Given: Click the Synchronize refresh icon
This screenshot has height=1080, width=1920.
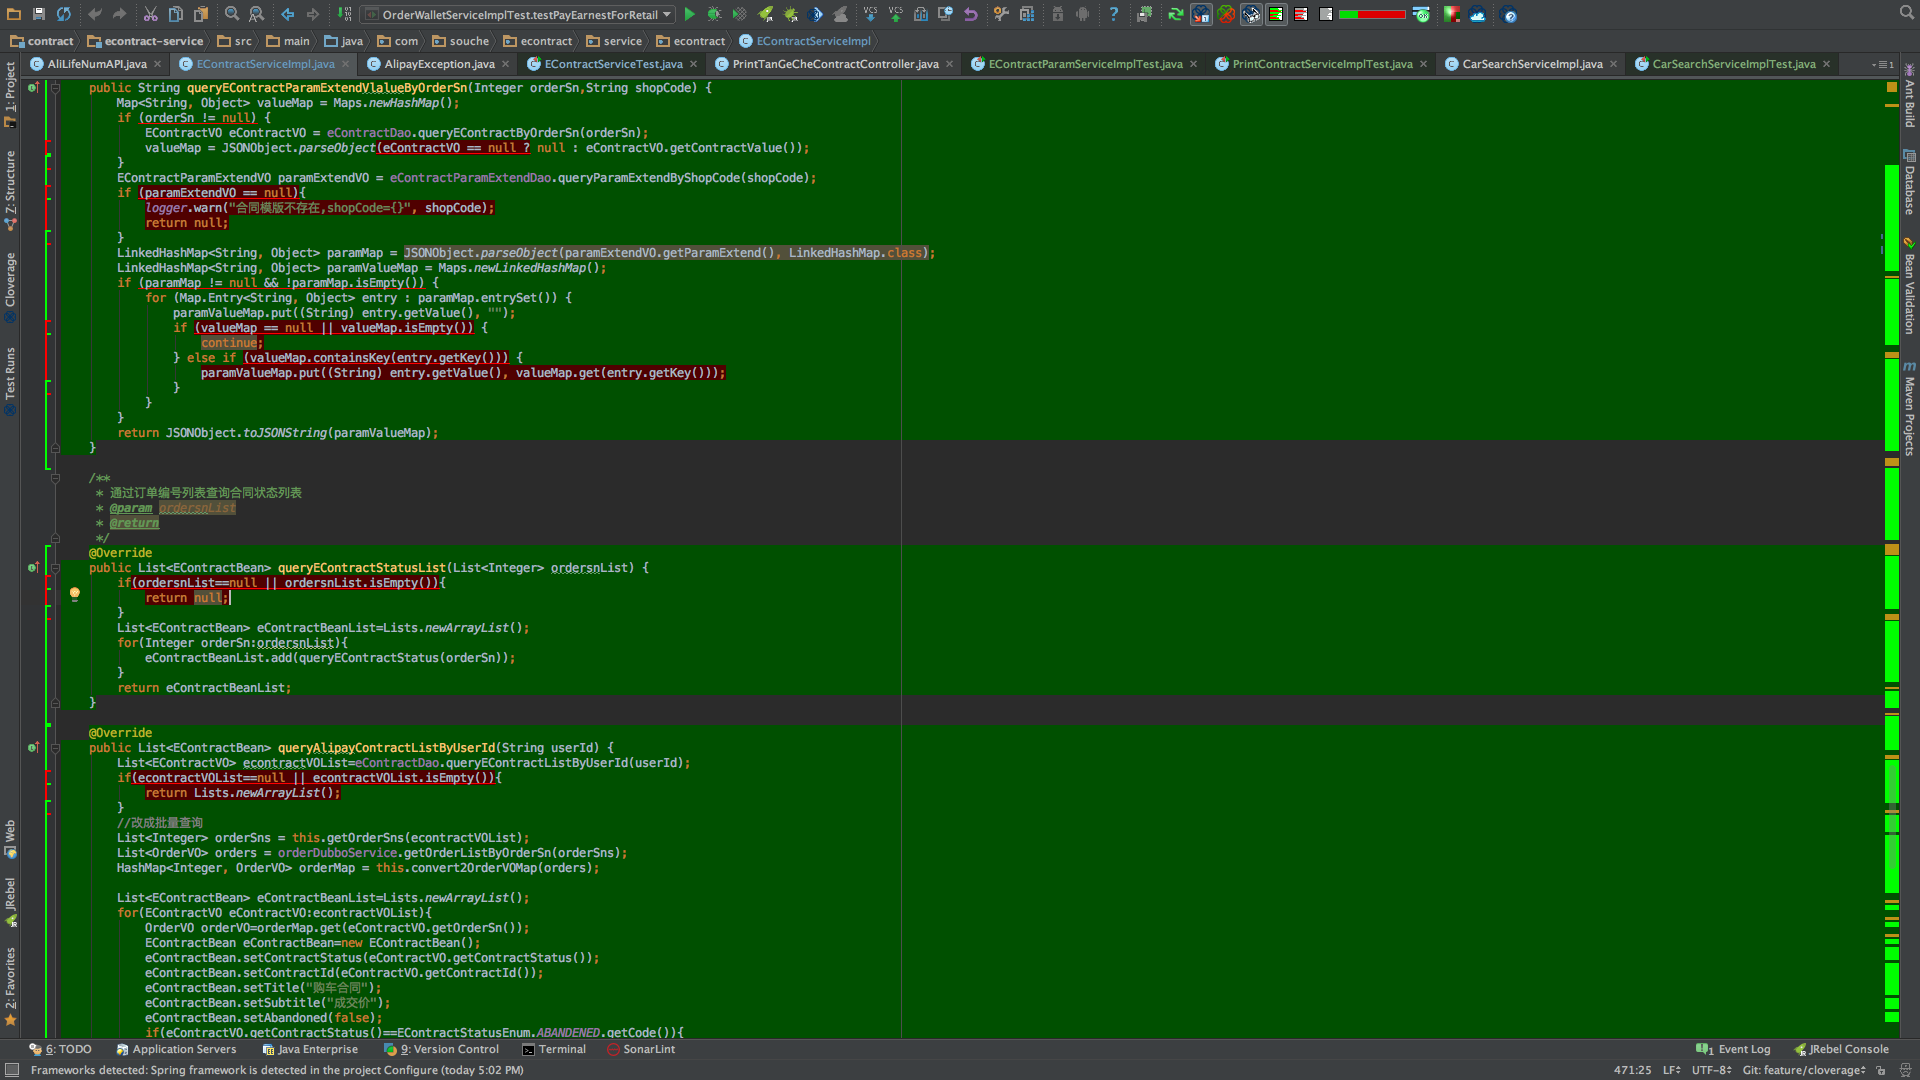Looking at the screenshot, I should click(64, 14).
